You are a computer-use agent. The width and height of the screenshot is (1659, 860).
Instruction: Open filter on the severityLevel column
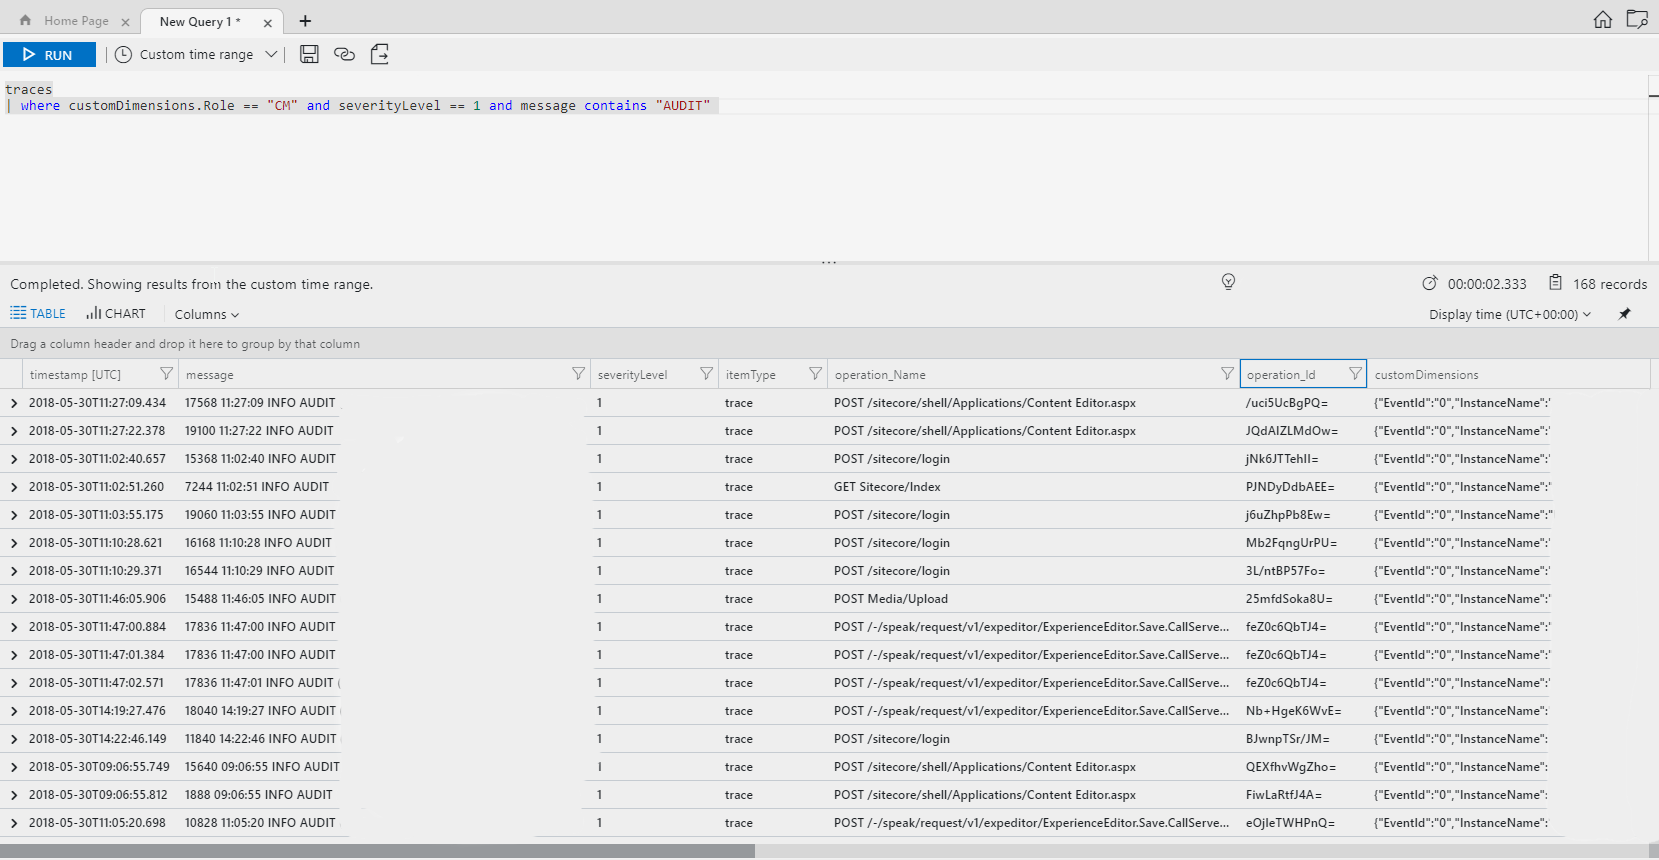[x=706, y=374]
